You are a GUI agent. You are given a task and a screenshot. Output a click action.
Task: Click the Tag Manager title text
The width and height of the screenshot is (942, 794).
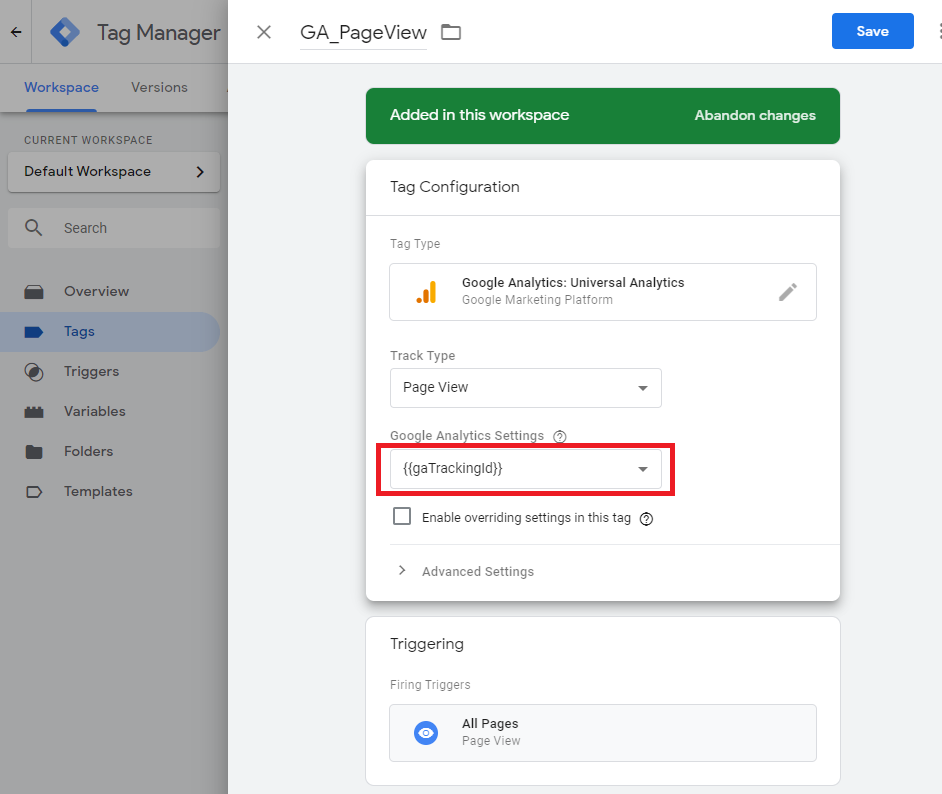159,32
